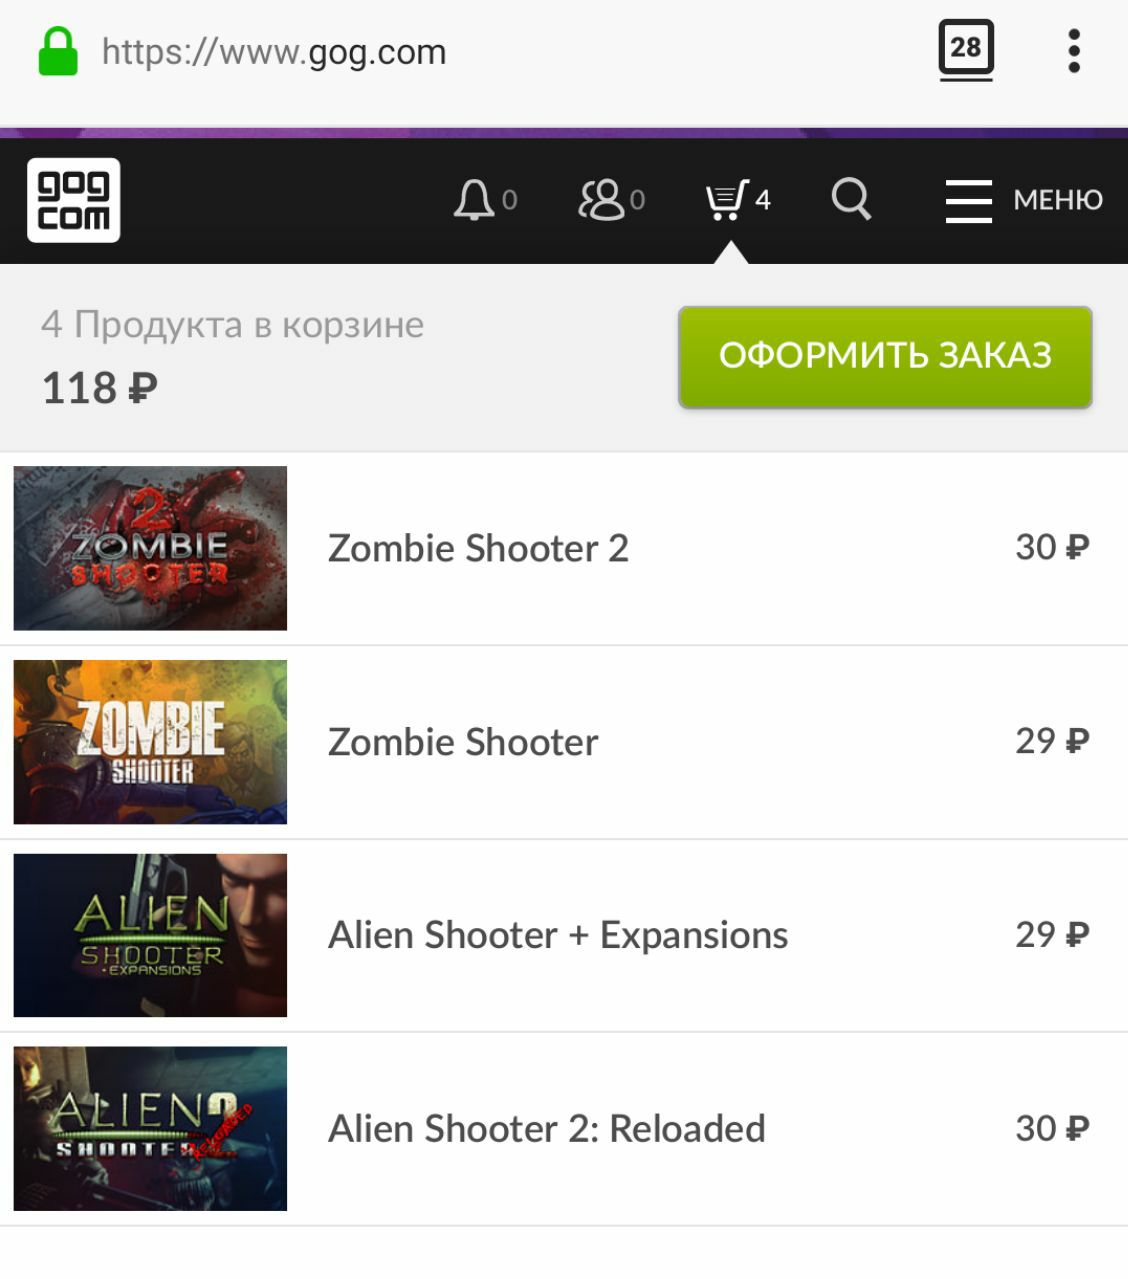Screen dimensions: 1128x1279
Task: Open the search magnifier icon
Action: coord(851,199)
